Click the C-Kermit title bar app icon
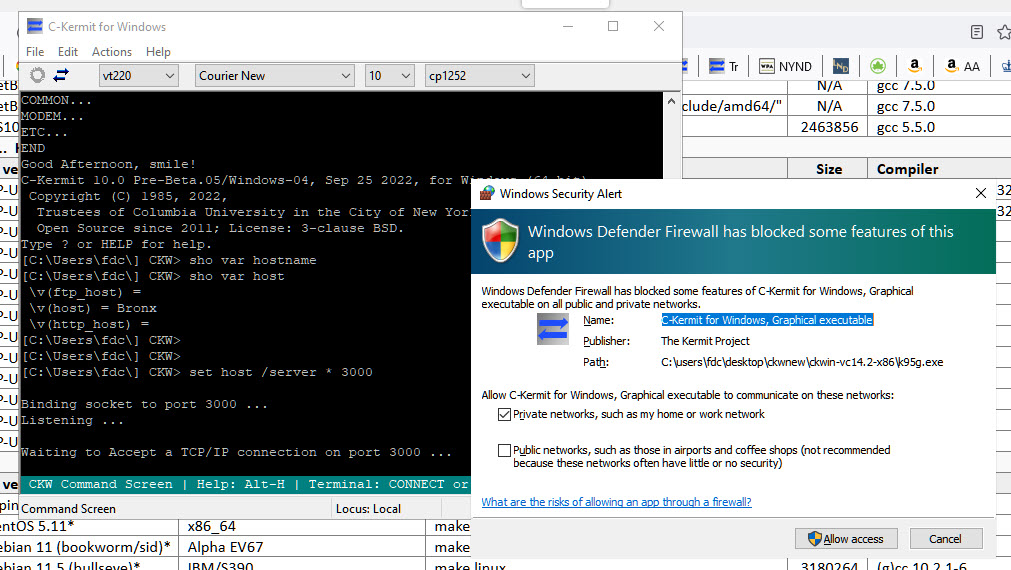1011x570 pixels. 34,26
